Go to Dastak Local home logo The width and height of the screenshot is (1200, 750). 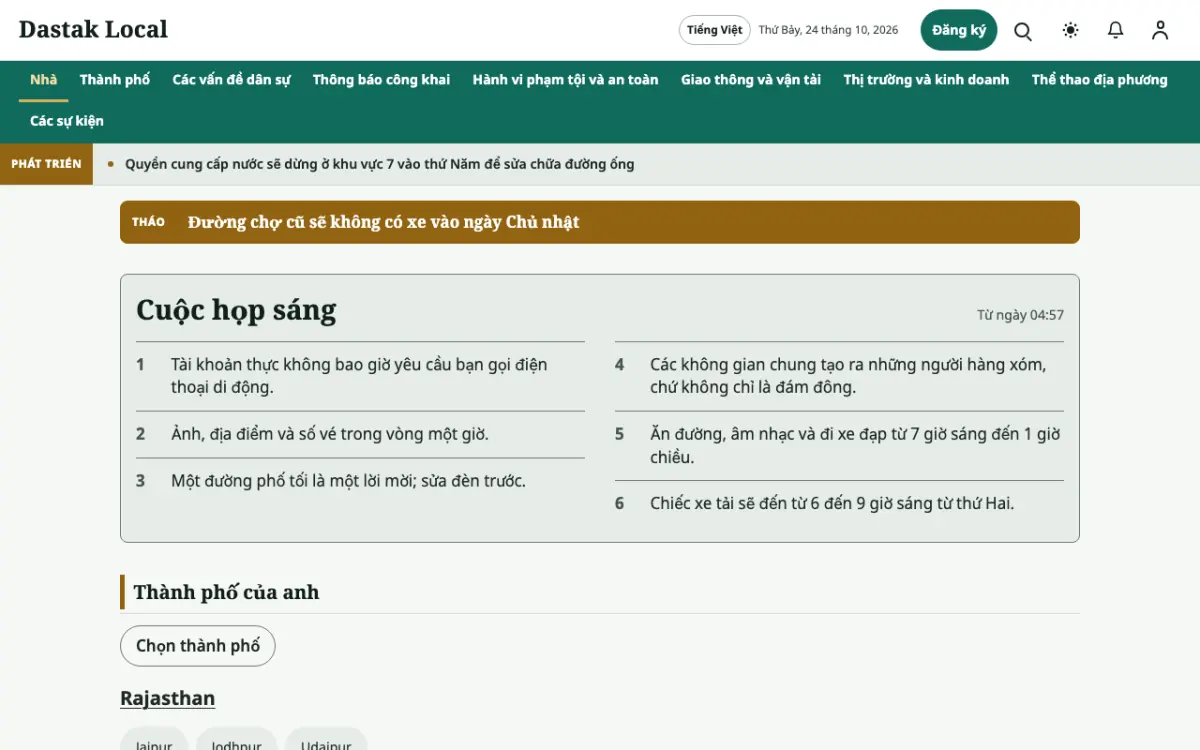click(93, 30)
